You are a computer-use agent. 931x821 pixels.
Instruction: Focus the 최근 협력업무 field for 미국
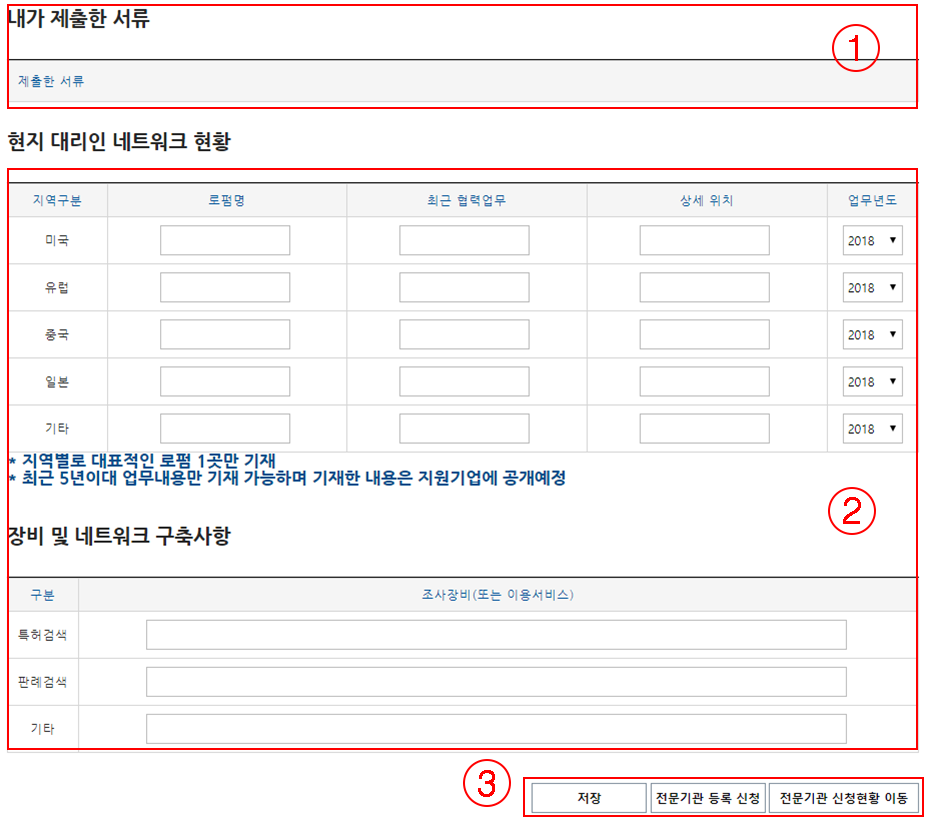tap(464, 241)
